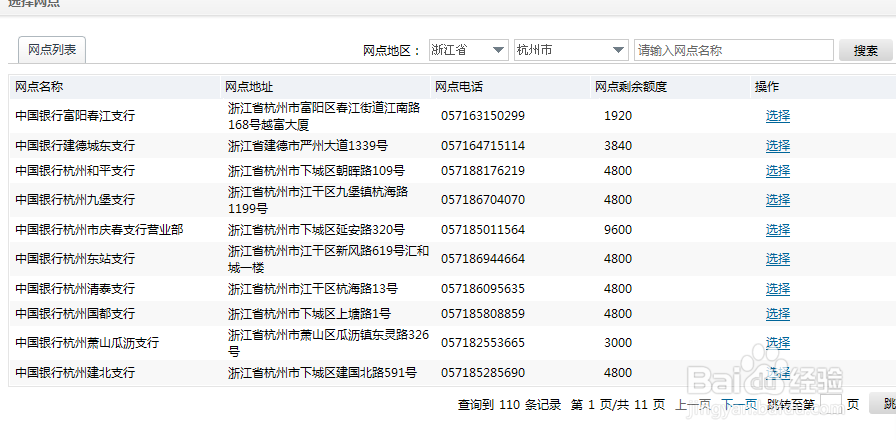The height and width of the screenshot is (440, 896).
Task: Click the 网点电话 column header
Action: click(x=458, y=87)
